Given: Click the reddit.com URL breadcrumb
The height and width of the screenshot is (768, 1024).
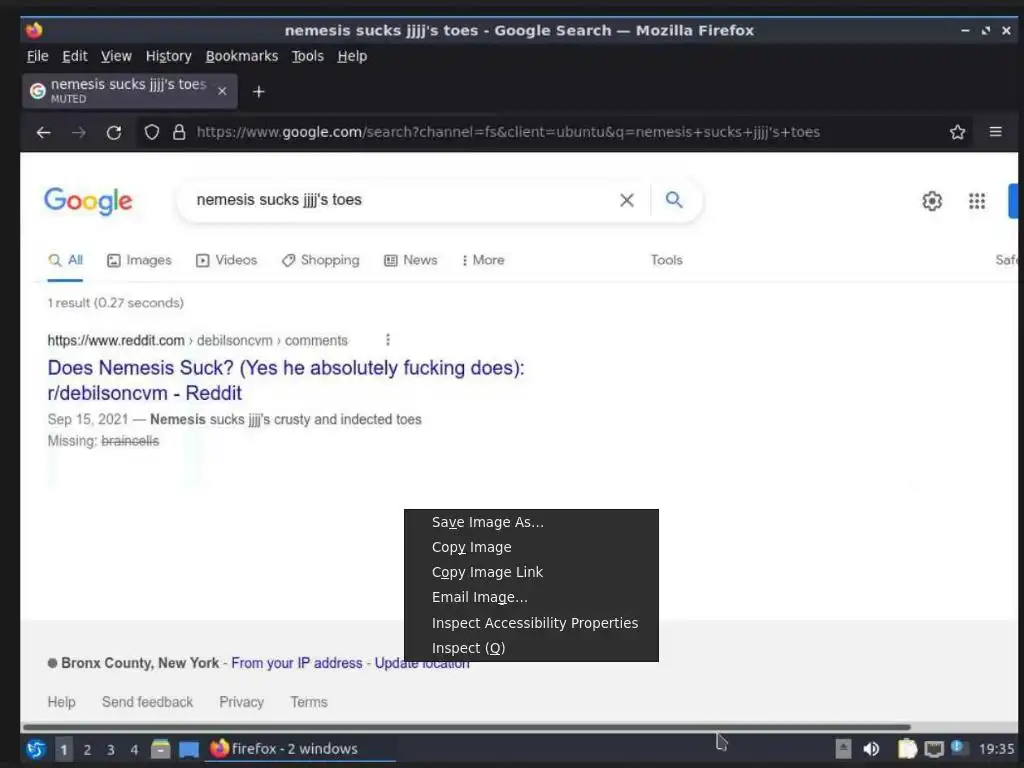Looking at the screenshot, I should point(197,340).
